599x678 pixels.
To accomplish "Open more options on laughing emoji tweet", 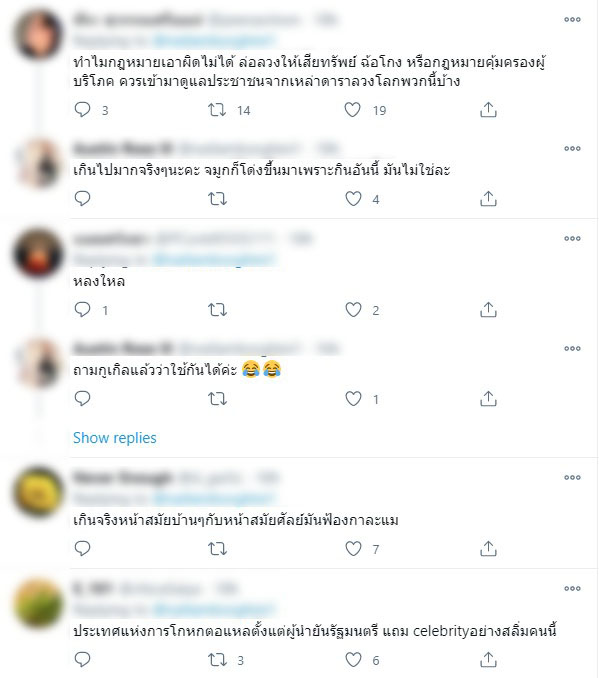I will 572,349.
